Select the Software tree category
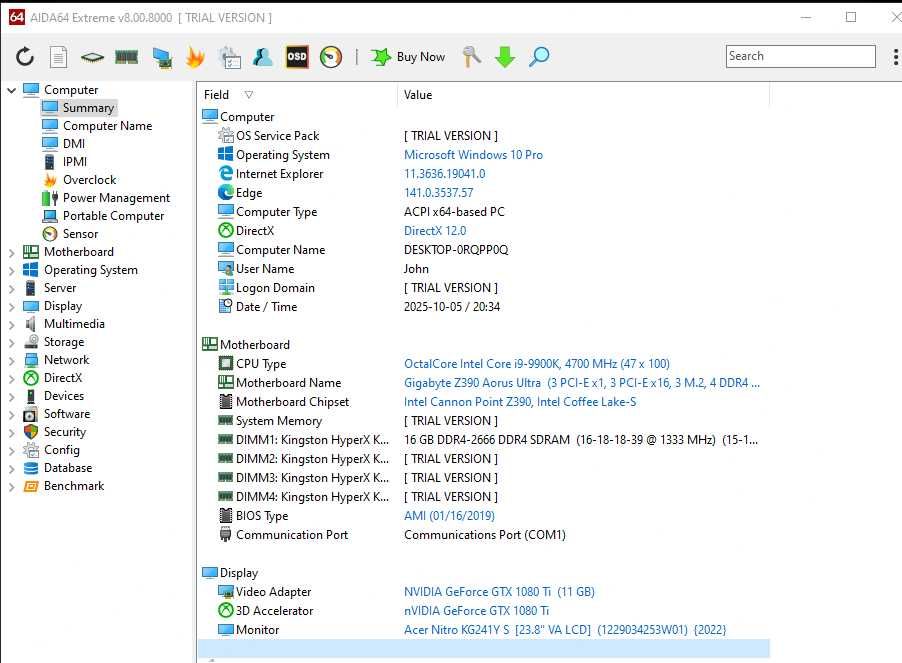The height and width of the screenshot is (663, 902). pyautogui.click(x=56, y=413)
